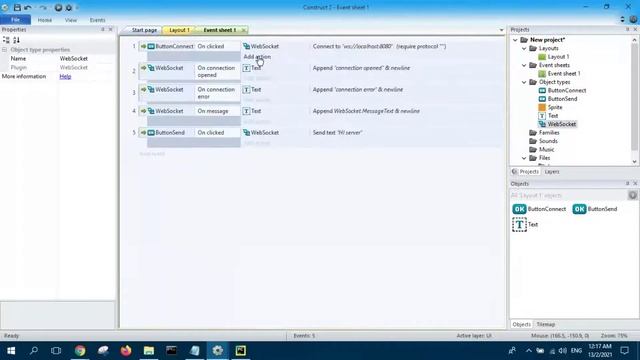This screenshot has width=640, height=360.
Task: Select On connection opened condition
Action: click(x=216, y=71)
